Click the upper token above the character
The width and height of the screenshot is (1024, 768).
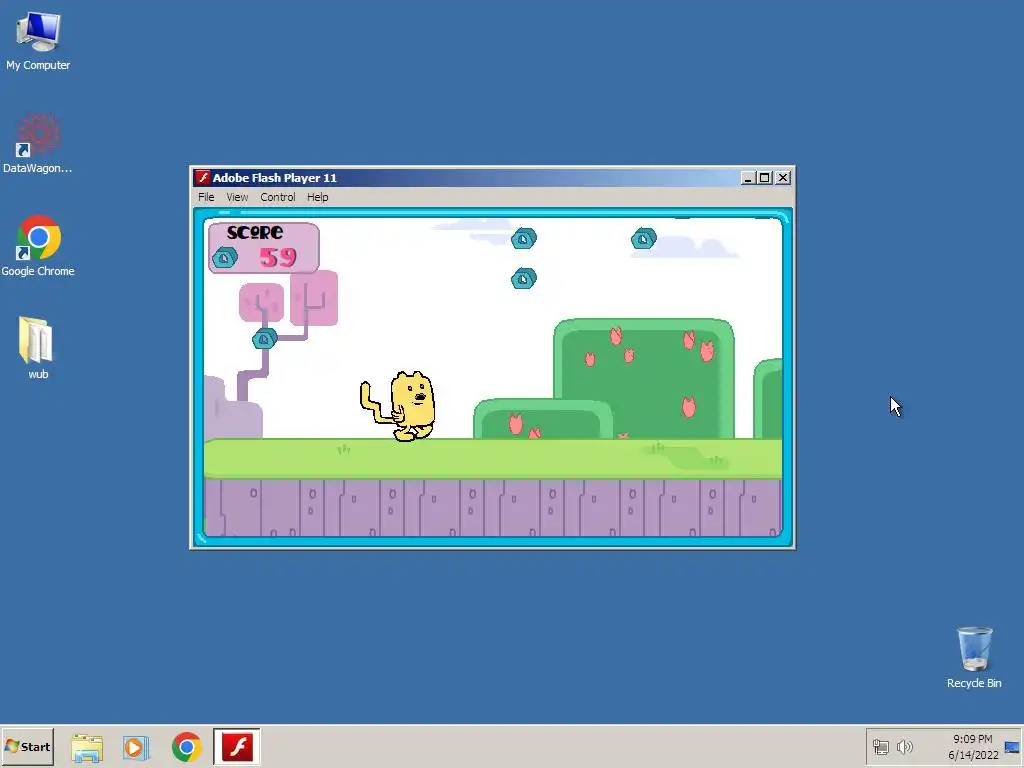(524, 238)
